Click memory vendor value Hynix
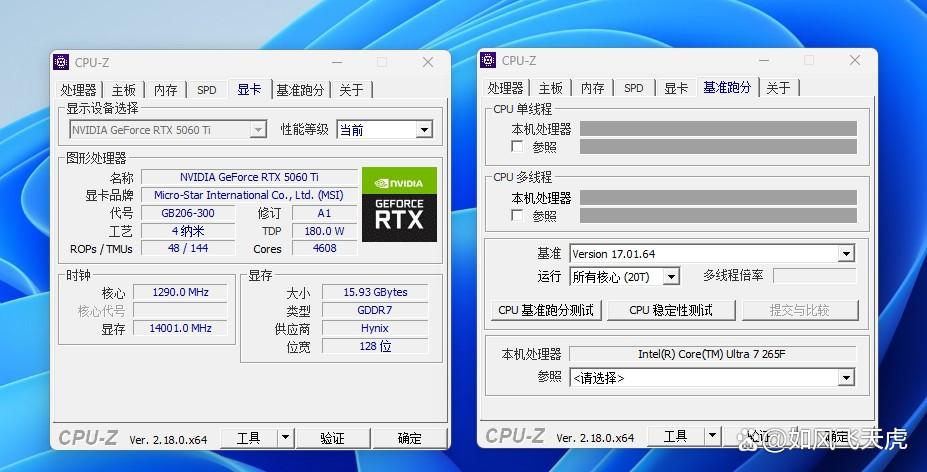Viewport: 927px width, 472px height. 375,328
